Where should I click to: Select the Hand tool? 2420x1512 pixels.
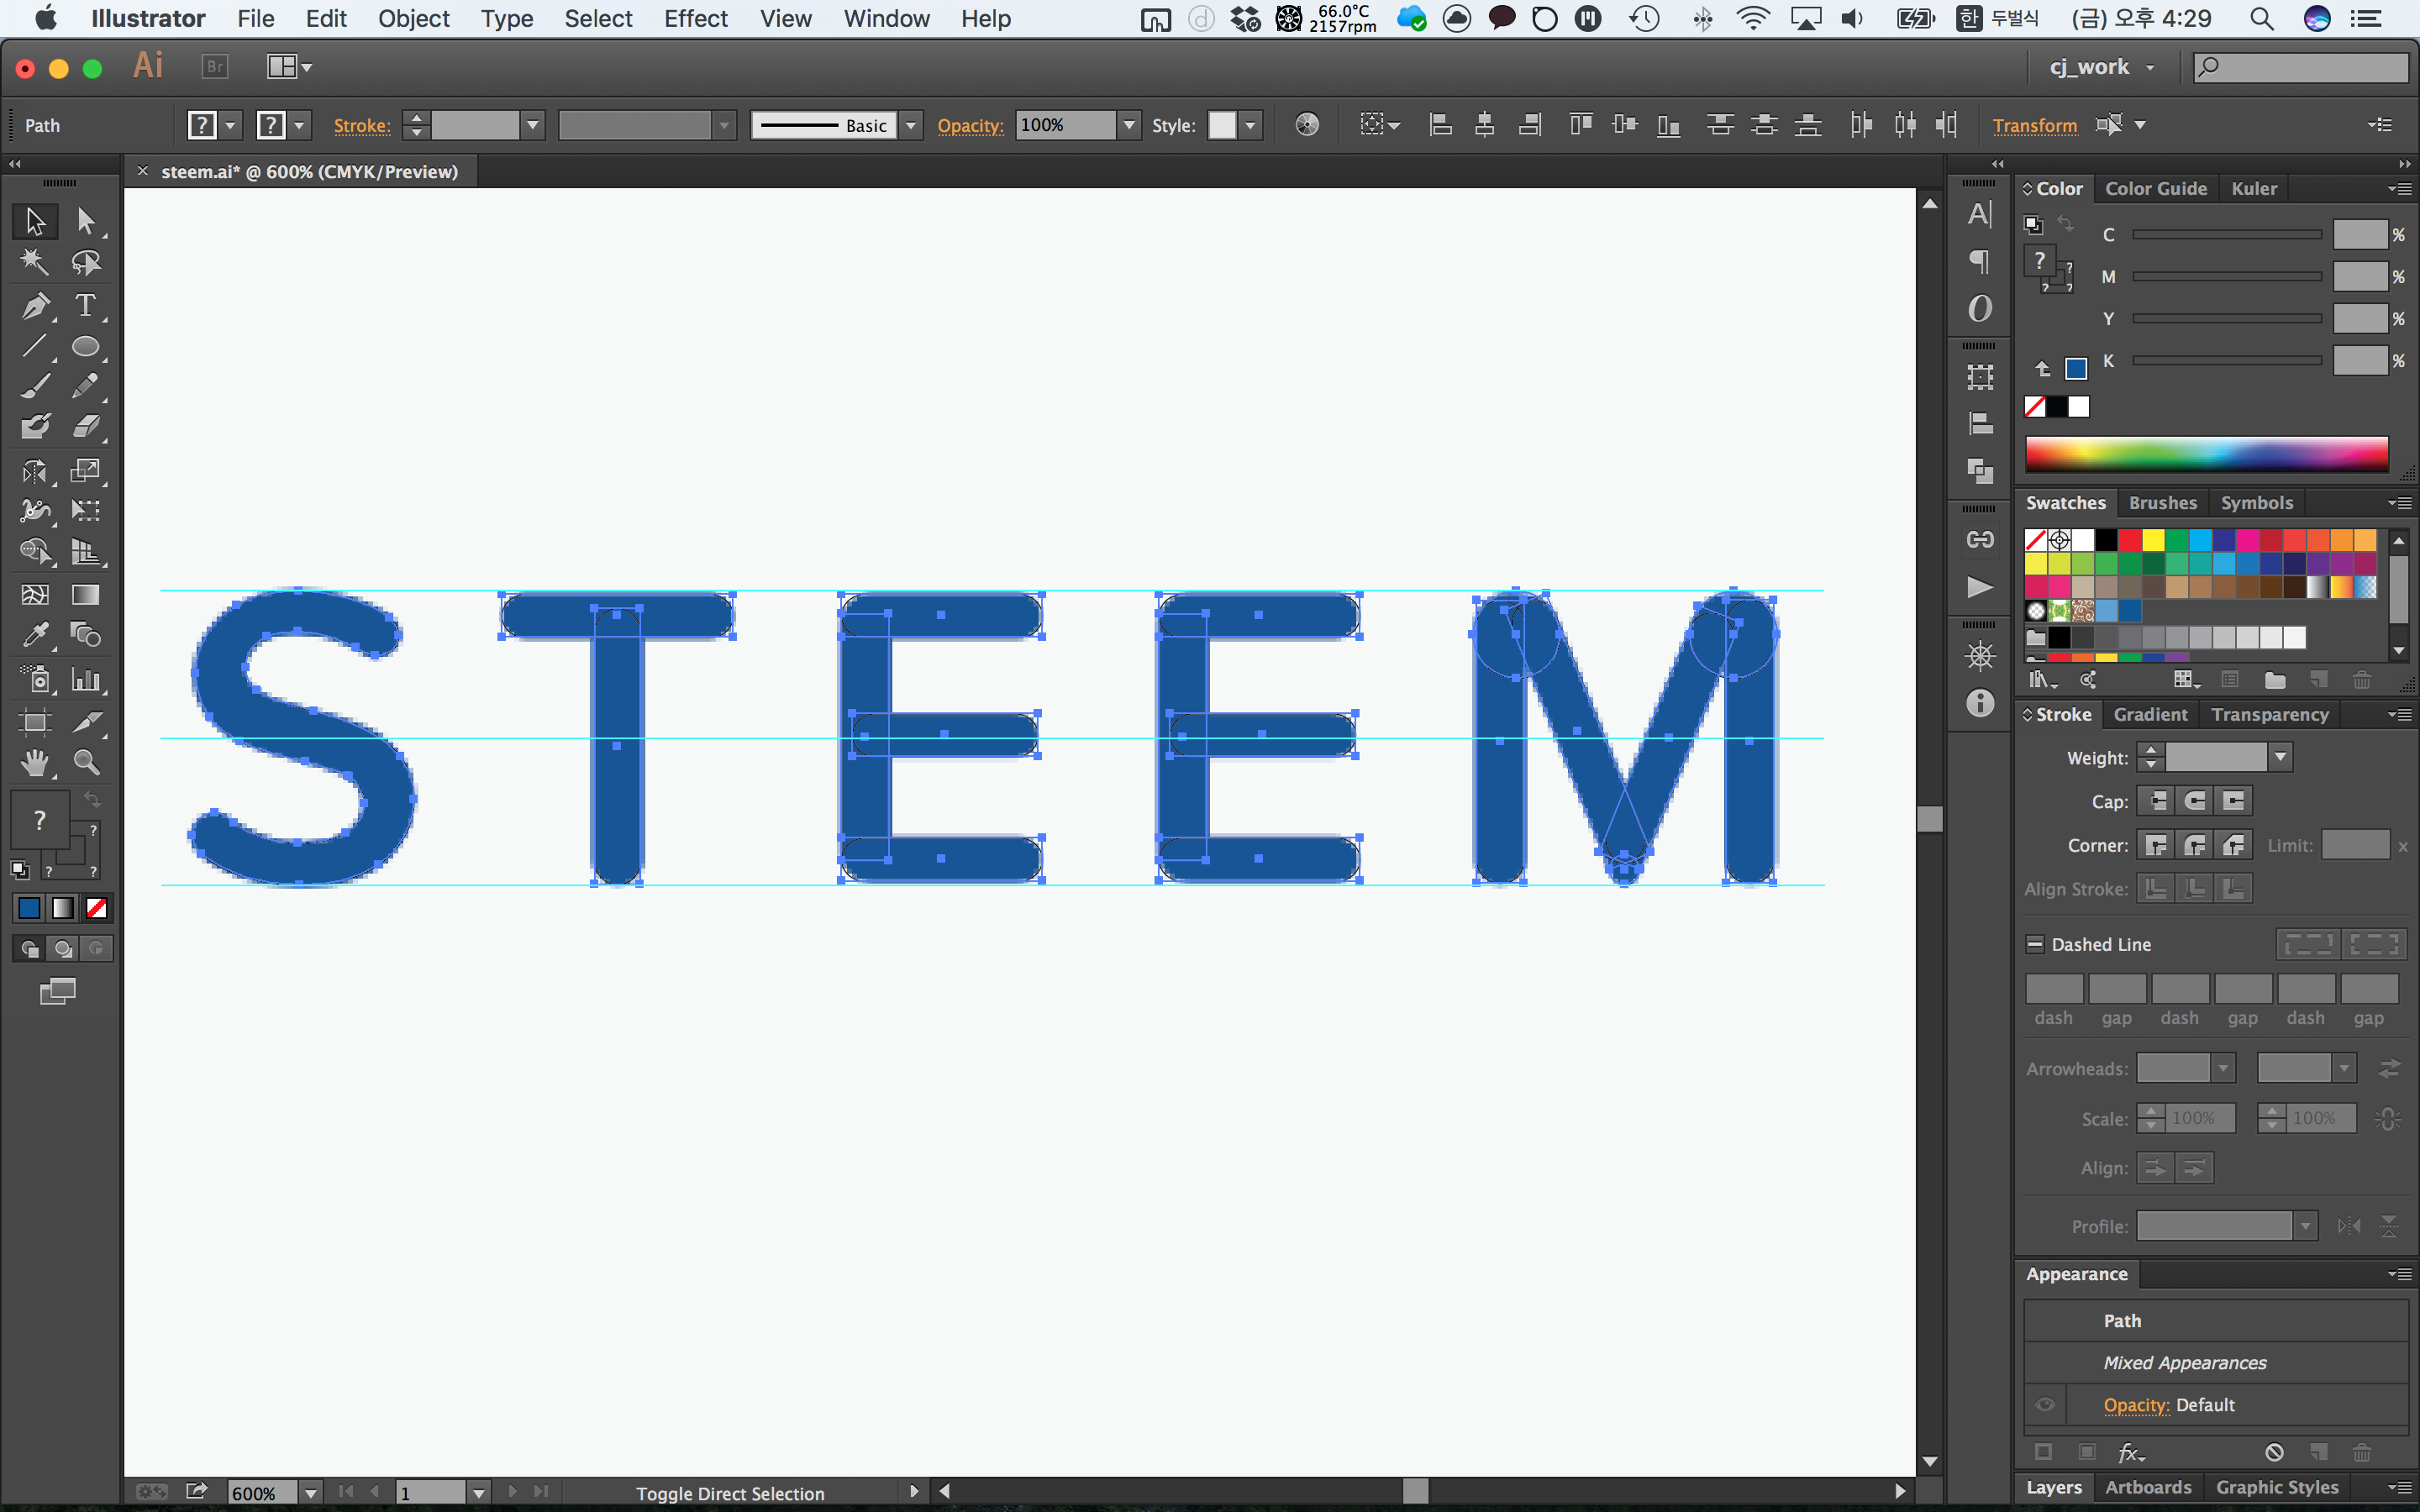pyautogui.click(x=35, y=763)
